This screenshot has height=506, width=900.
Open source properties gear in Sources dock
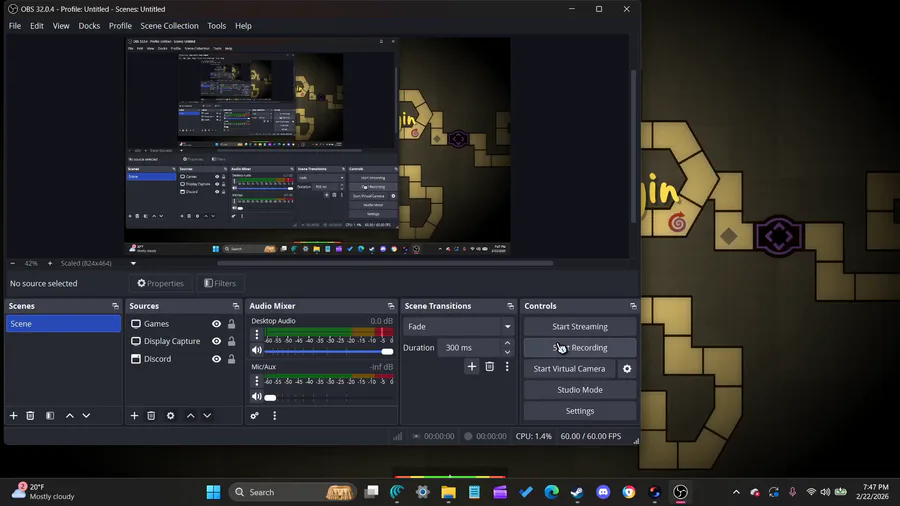pos(170,415)
